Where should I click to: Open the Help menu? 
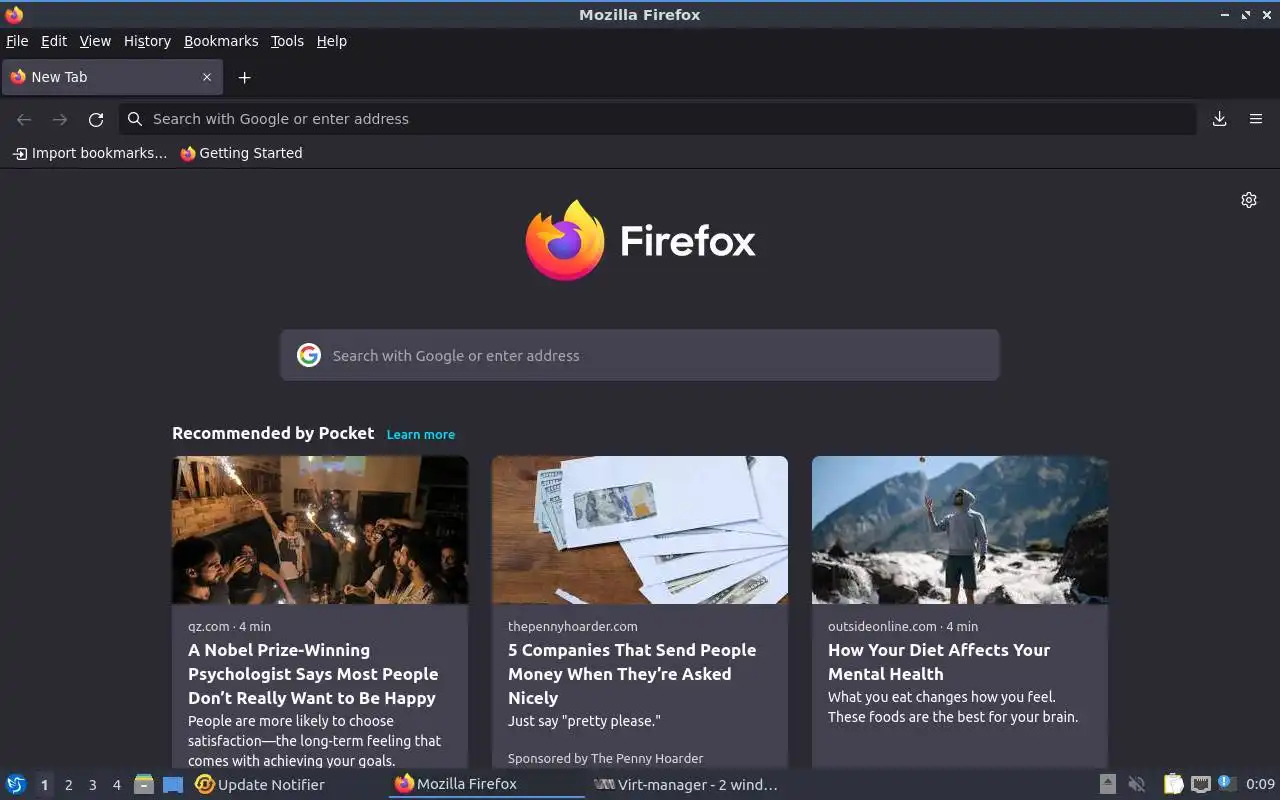pyautogui.click(x=331, y=41)
